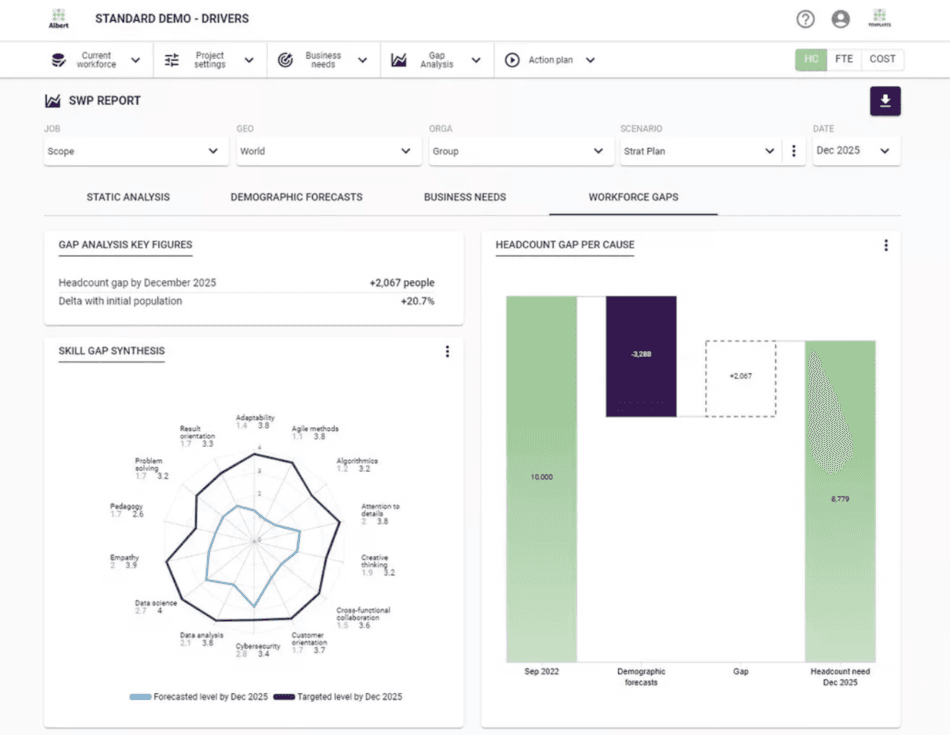Screen dimensions: 950x735
Task: Open the Date Dec 2025 dropdown
Action: pyautogui.click(x=855, y=151)
